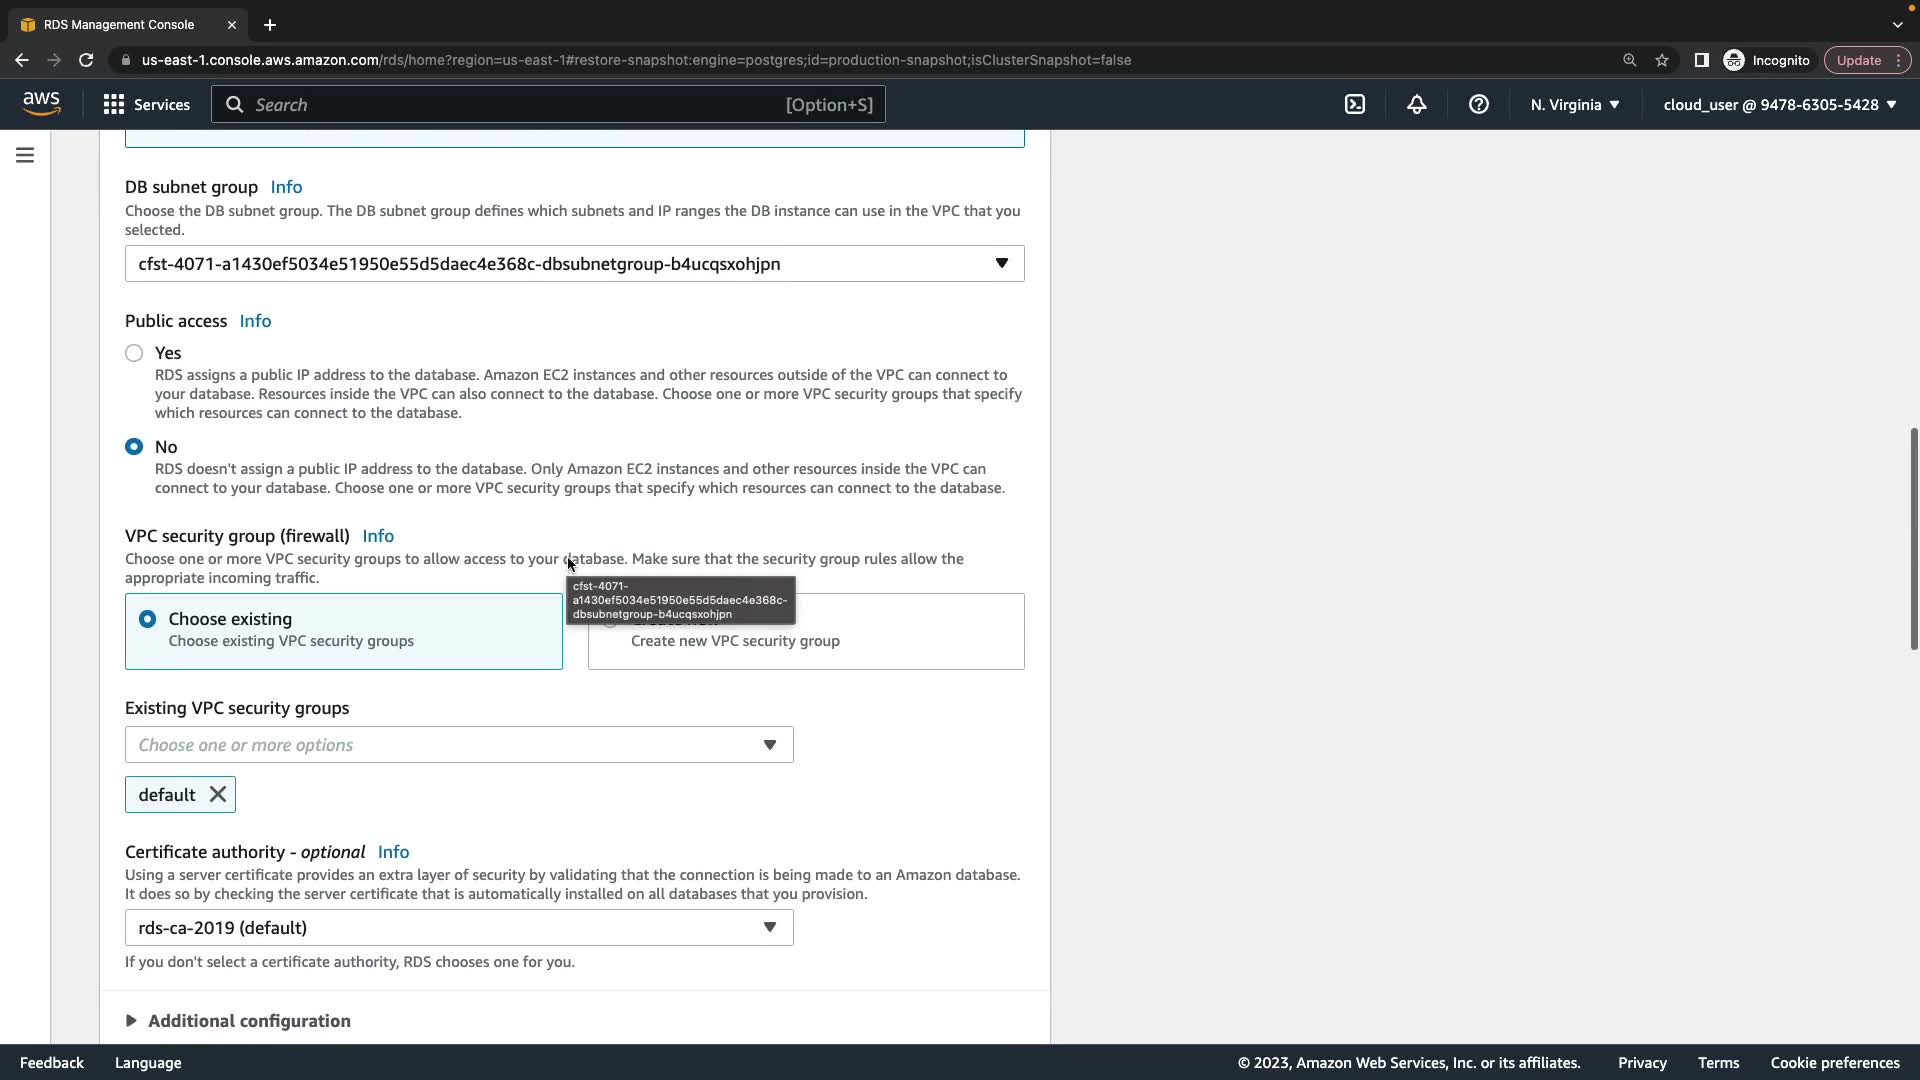The width and height of the screenshot is (1920, 1080).
Task: Open the DB subnet group dropdown
Action: [574, 264]
